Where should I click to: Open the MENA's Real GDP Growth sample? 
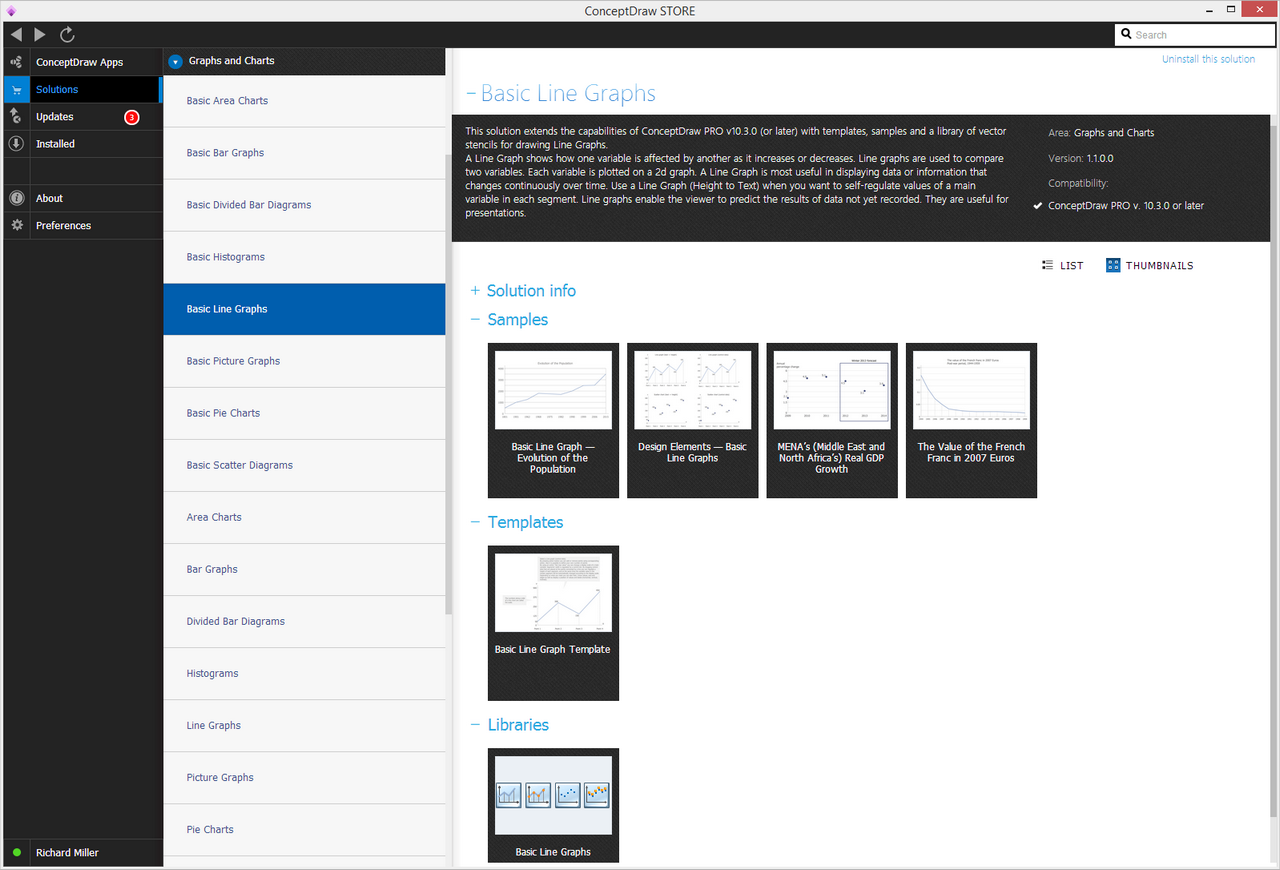[832, 420]
